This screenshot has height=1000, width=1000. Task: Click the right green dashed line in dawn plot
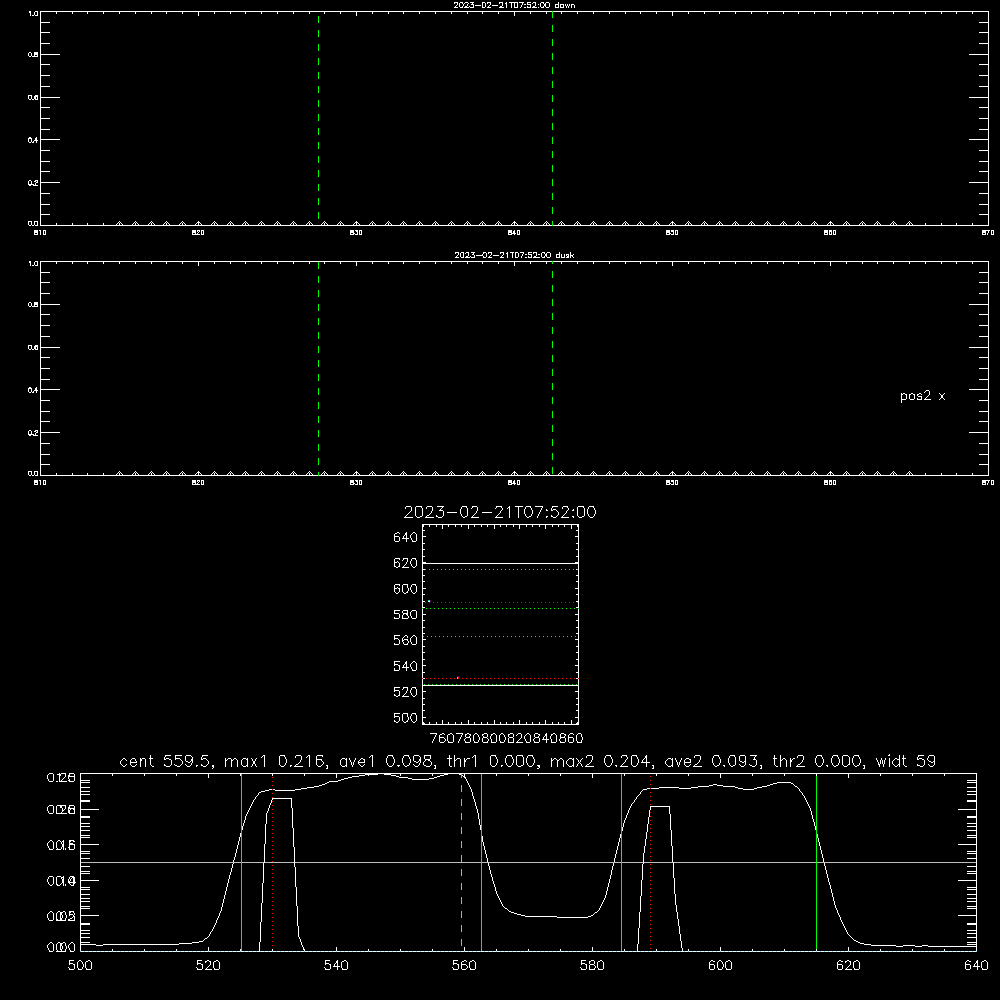[552, 118]
